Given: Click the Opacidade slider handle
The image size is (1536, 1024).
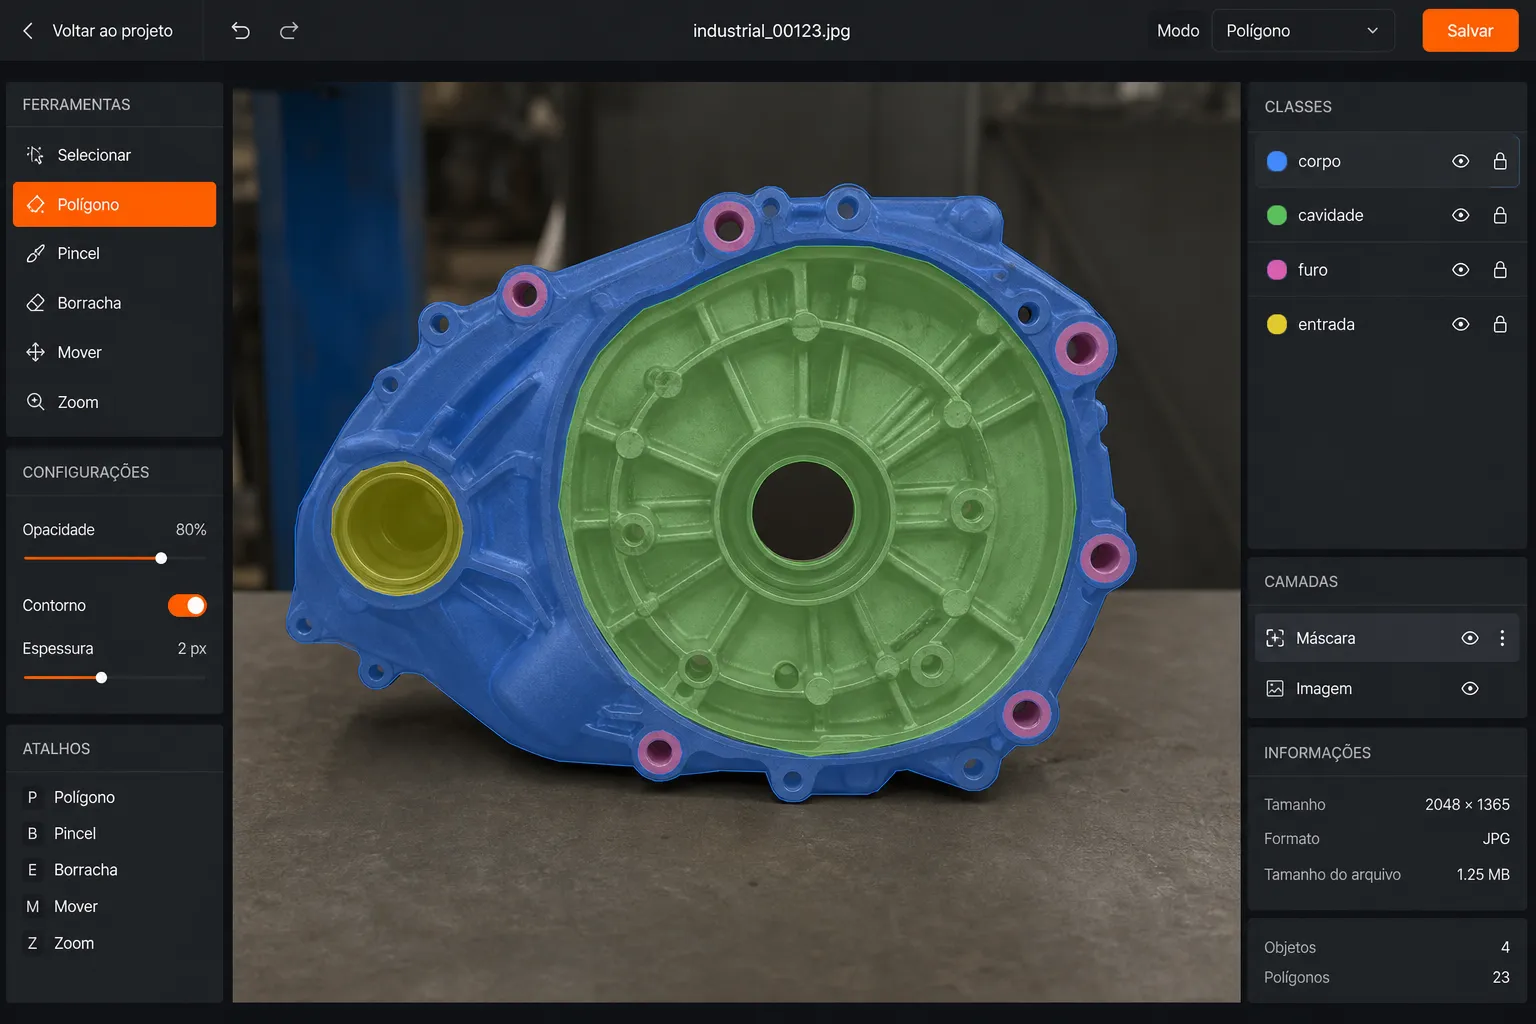Looking at the screenshot, I should pos(161,558).
